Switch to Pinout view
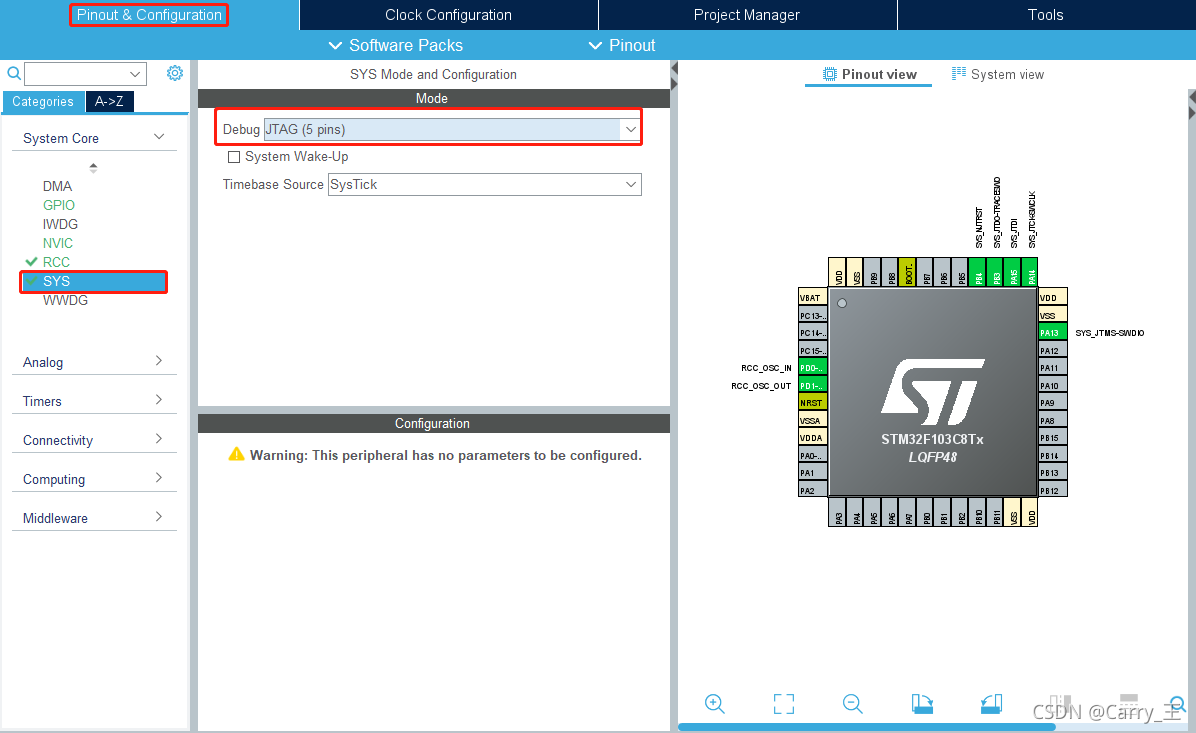The height and width of the screenshot is (733, 1196). click(x=870, y=74)
